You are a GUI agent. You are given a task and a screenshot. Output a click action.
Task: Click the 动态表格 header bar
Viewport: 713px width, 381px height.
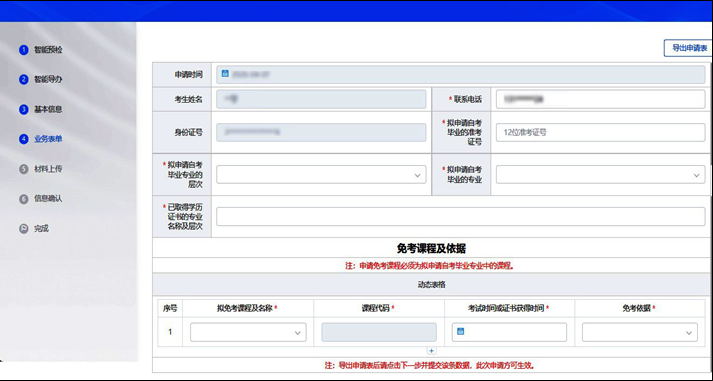(x=431, y=284)
